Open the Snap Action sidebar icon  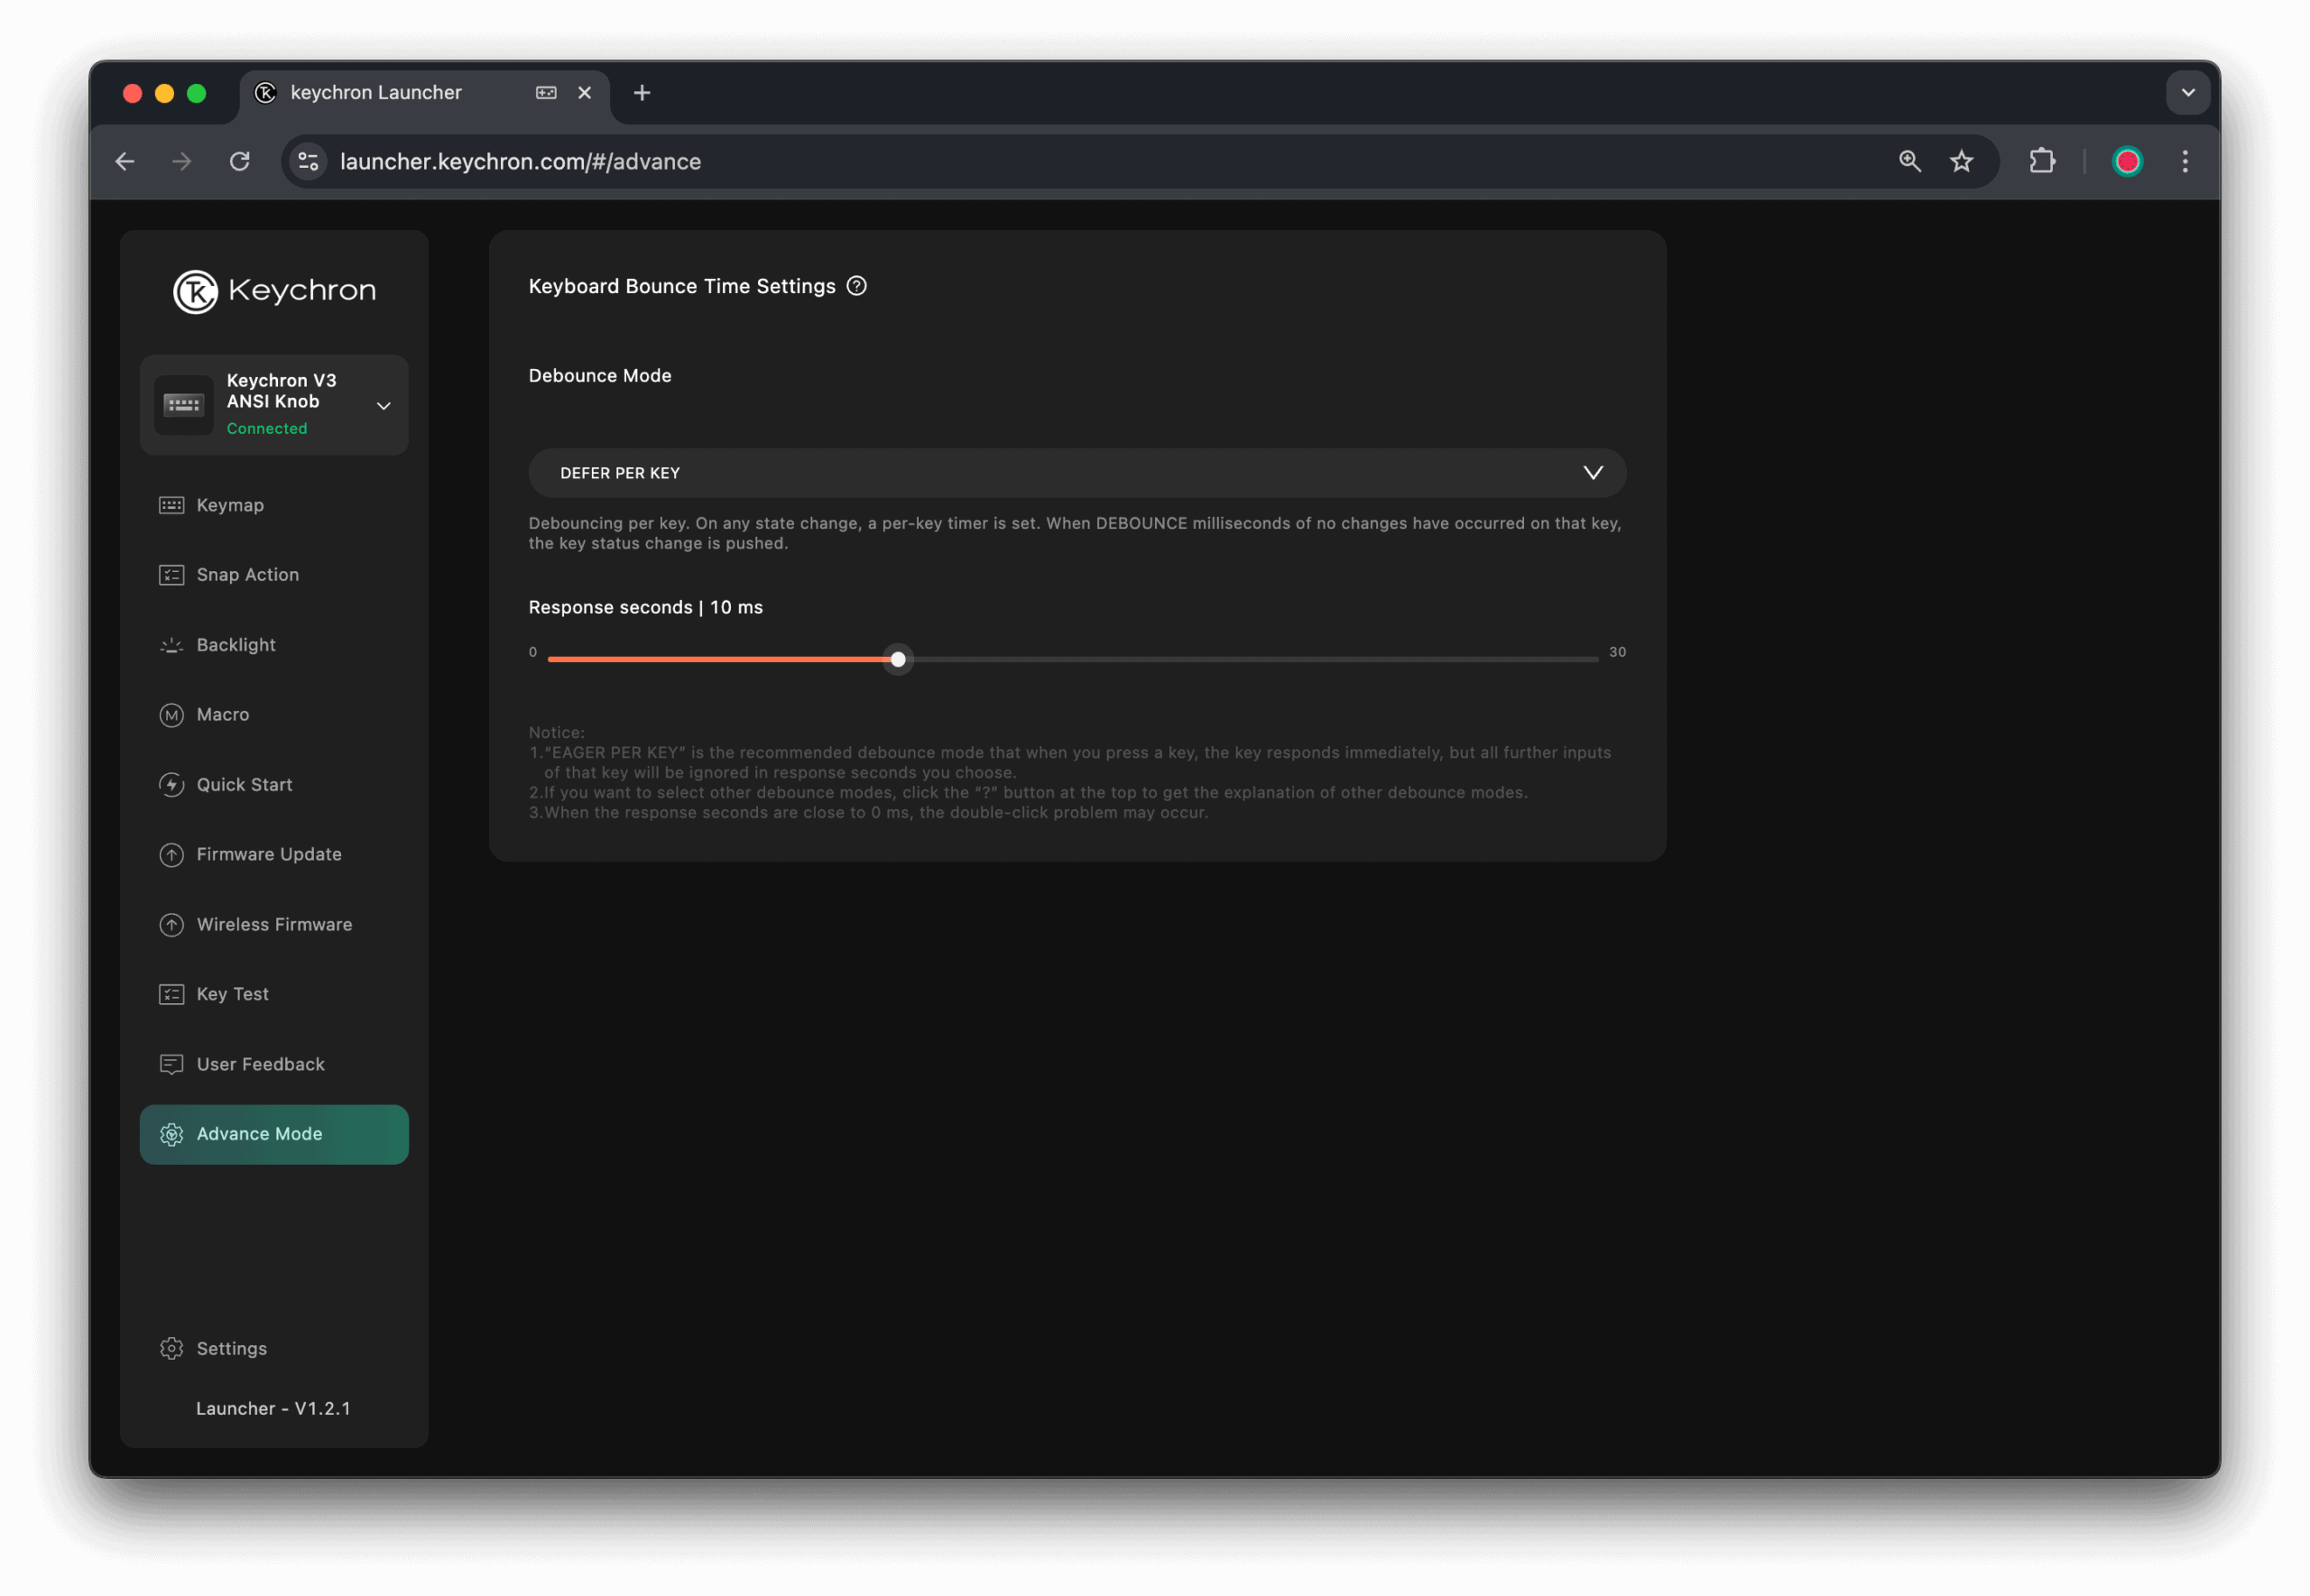172,575
